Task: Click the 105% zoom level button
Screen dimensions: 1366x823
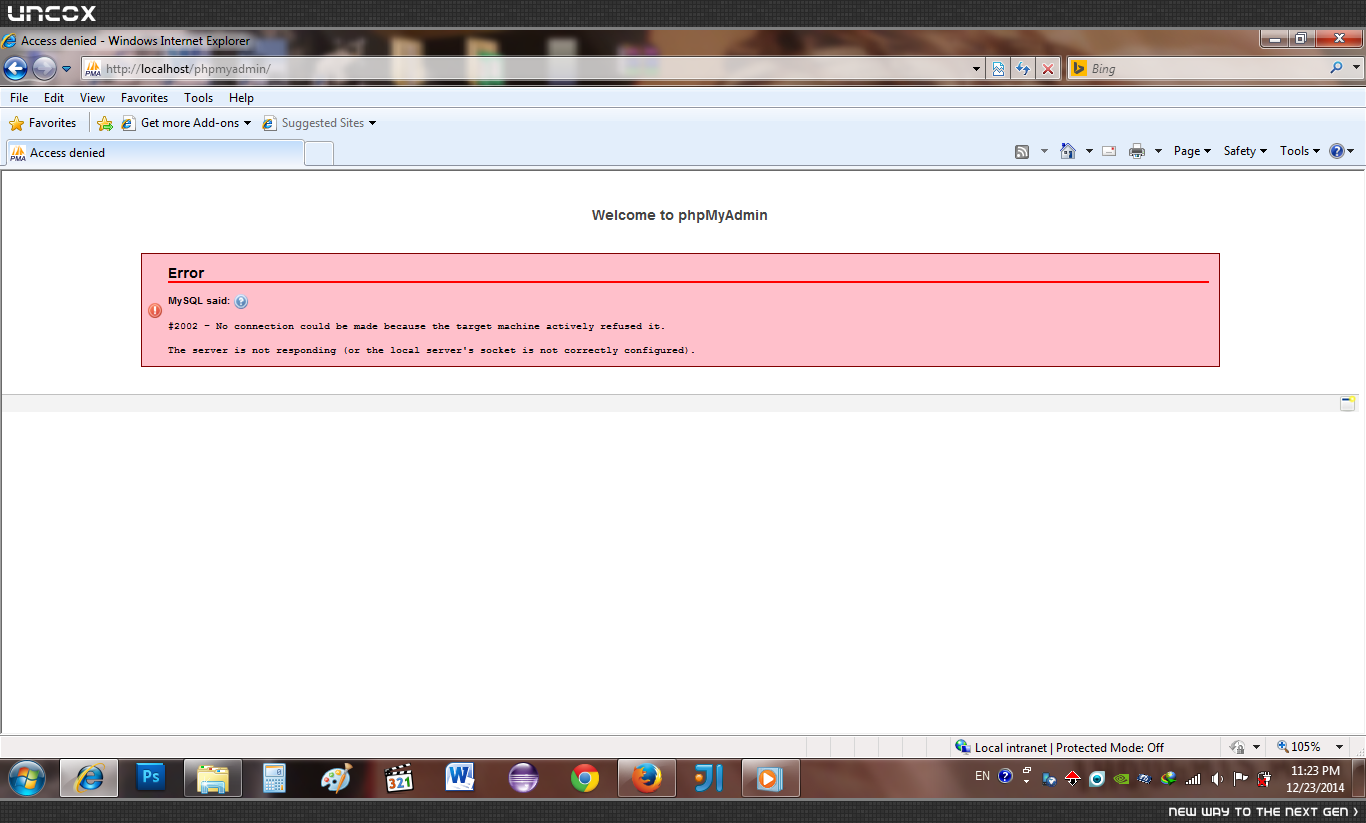Action: pyautogui.click(x=1299, y=747)
